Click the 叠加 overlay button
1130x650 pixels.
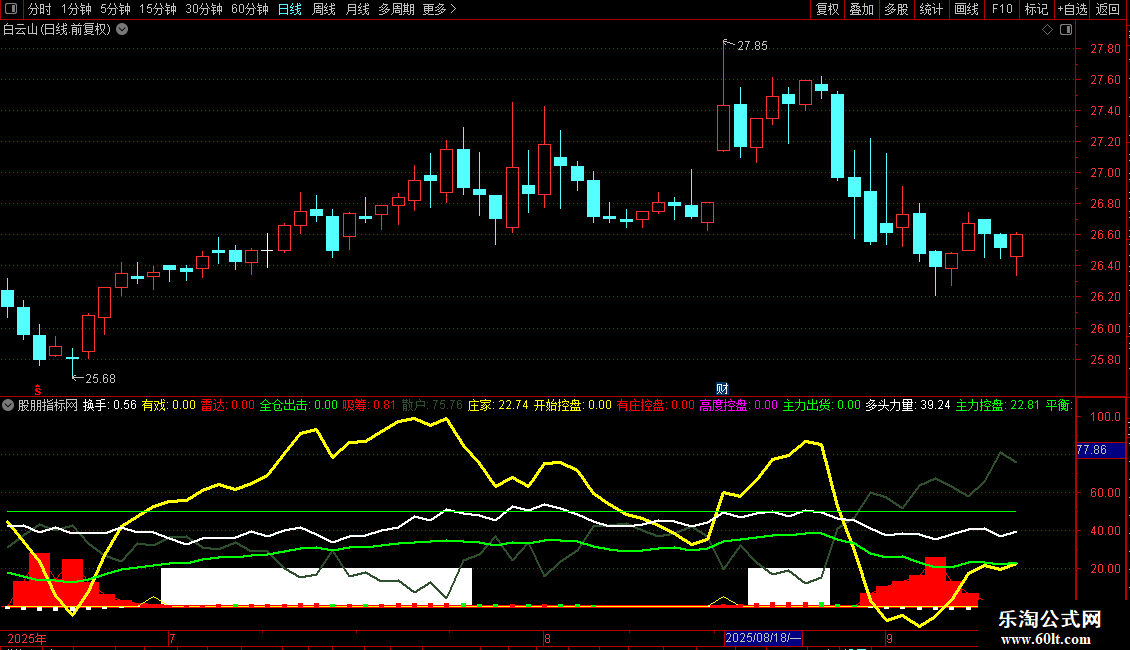(862, 9)
